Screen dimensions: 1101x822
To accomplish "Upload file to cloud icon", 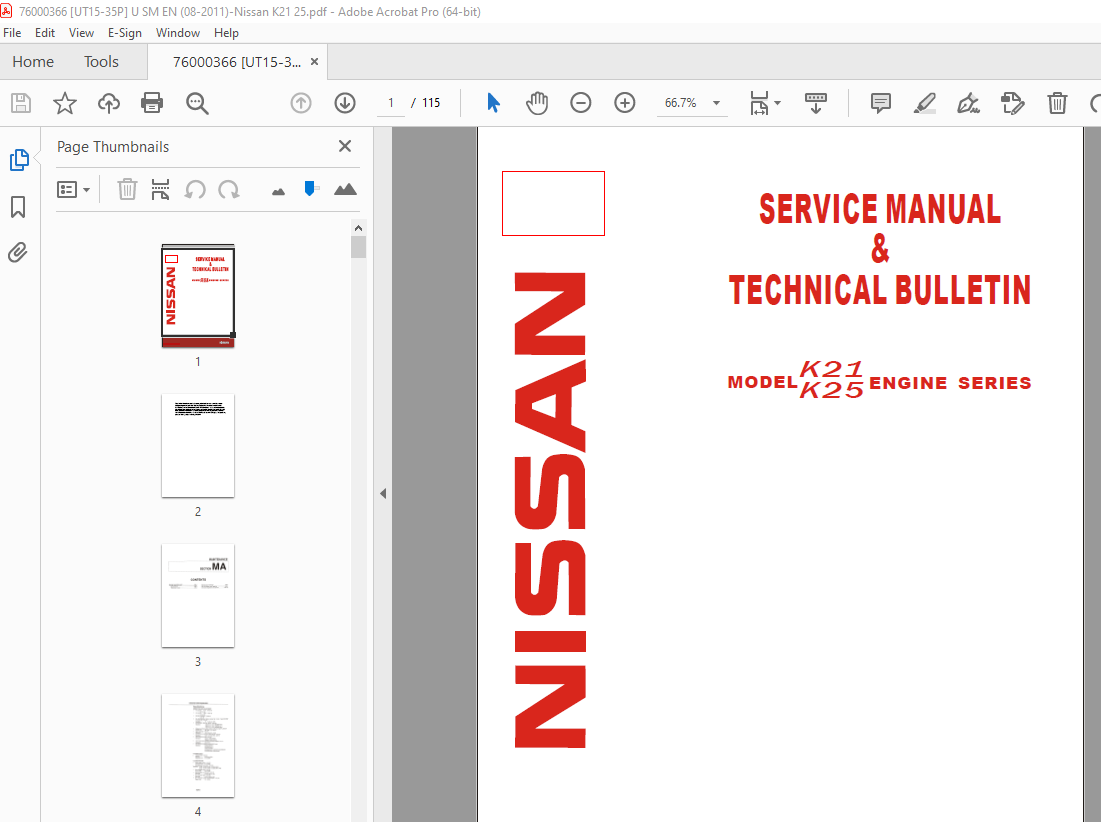I will coord(108,103).
